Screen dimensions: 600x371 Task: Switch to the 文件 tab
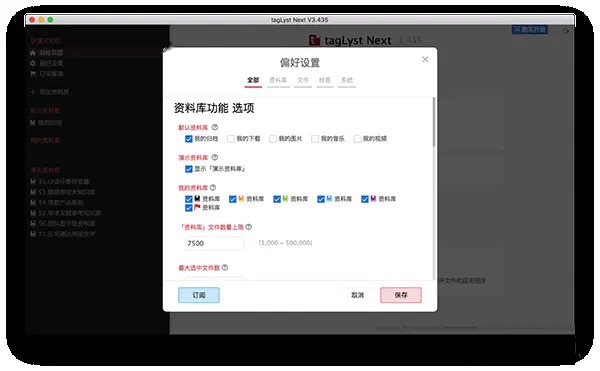[x=303, y=80]
